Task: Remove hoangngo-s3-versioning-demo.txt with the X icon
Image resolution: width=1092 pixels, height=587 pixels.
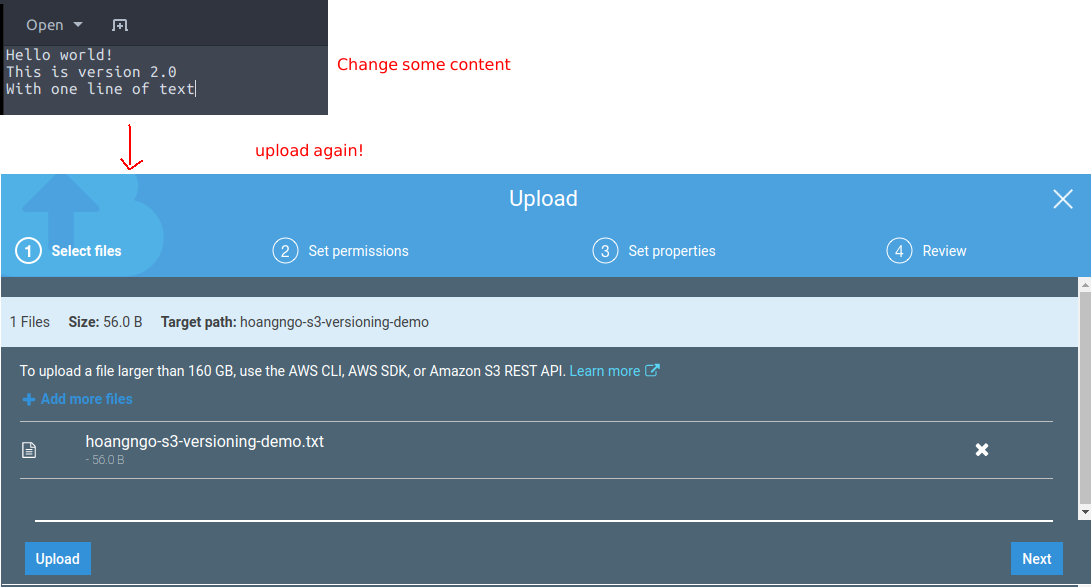Action: click(982, 450)
